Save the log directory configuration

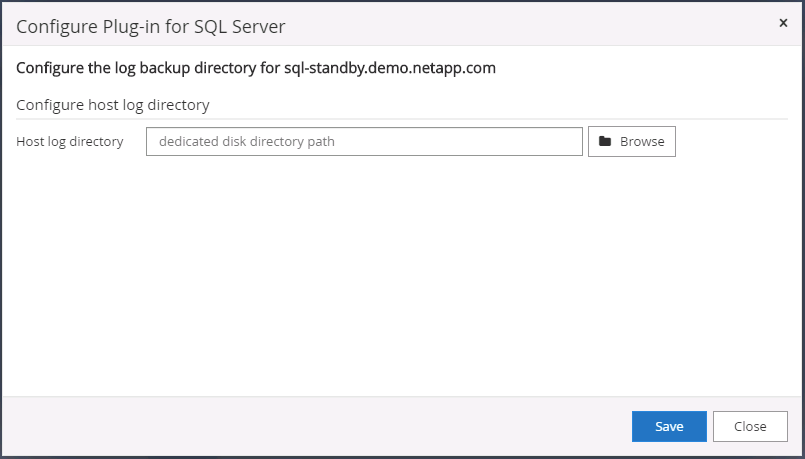coord(669,426)
